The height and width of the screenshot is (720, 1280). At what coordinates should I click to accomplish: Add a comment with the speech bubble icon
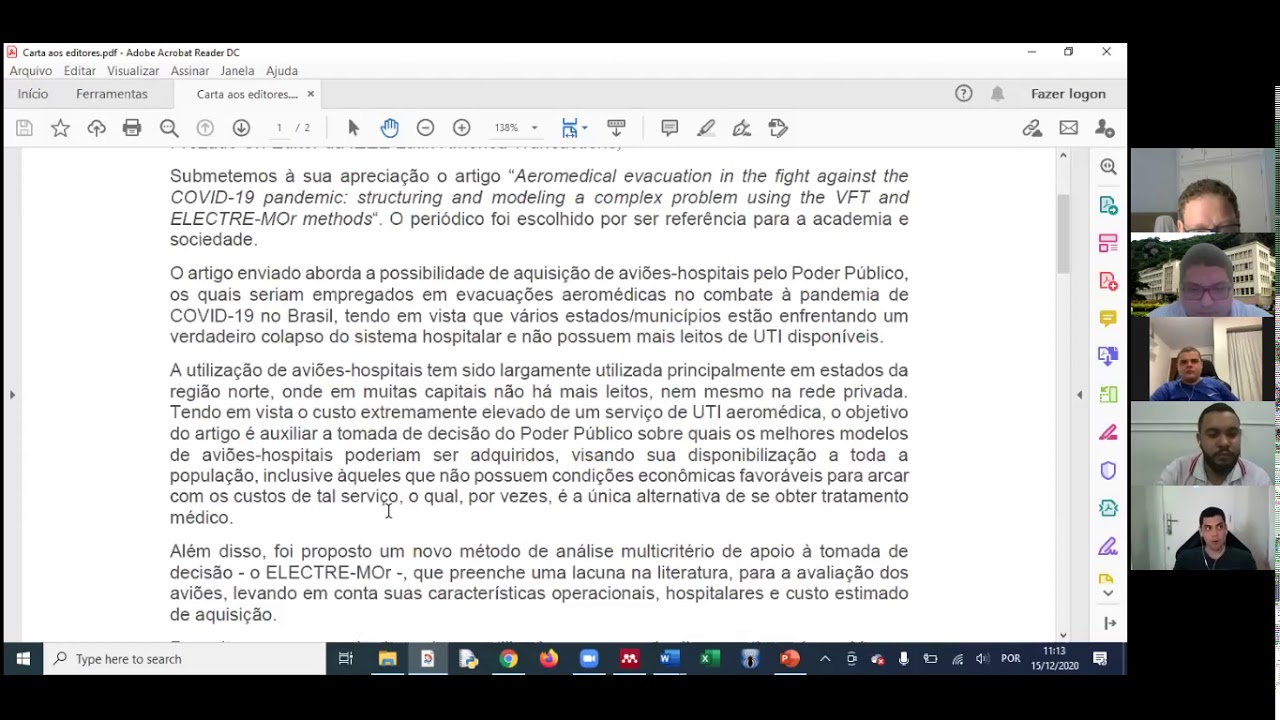pos(669,128)
